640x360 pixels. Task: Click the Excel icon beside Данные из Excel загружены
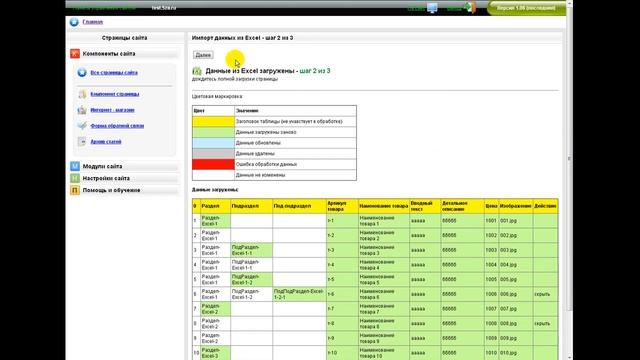point(197,71)
